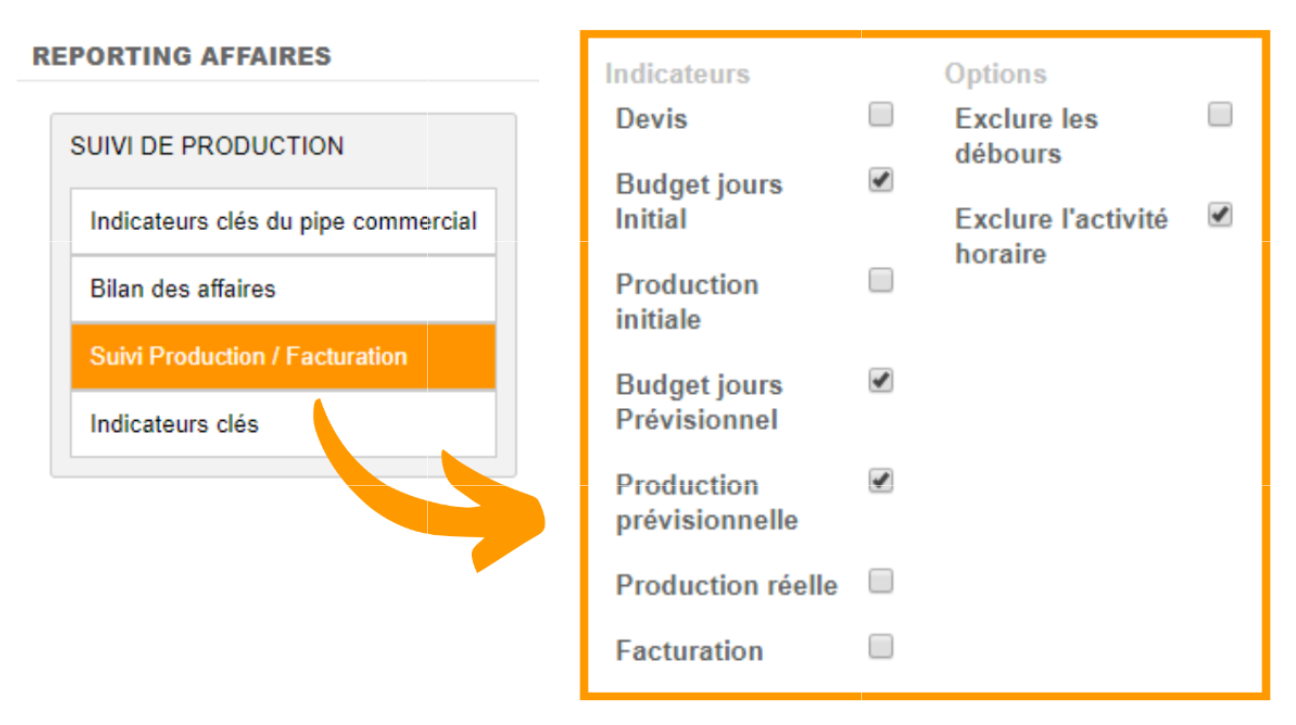Click the REPORTING AFFAIRES section title
The image size is (1296, 725).
pyautogui.click(x=182, y=56)
